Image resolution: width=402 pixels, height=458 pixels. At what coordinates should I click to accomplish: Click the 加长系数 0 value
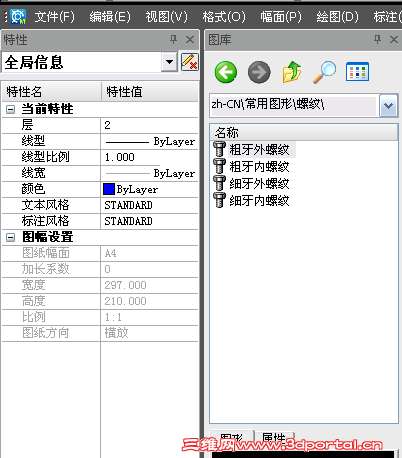[x=149, y=269]
